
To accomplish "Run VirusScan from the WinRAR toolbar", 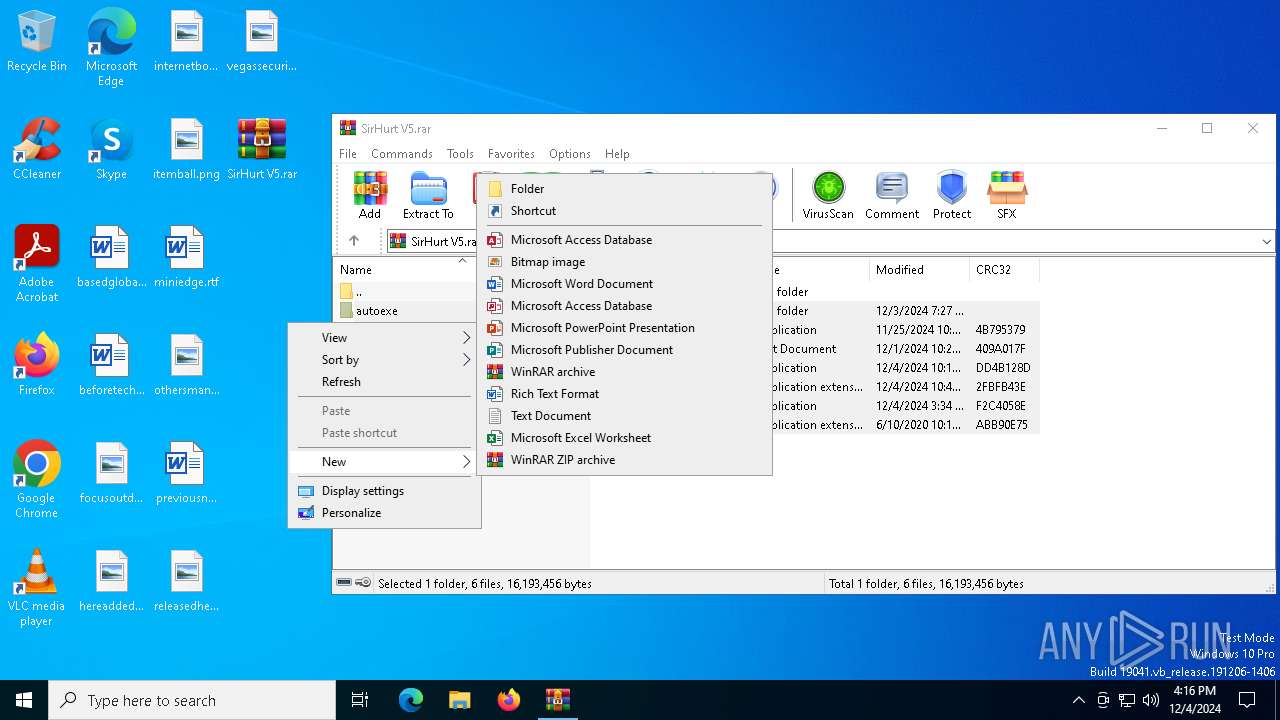I will (x=828, y=195).
